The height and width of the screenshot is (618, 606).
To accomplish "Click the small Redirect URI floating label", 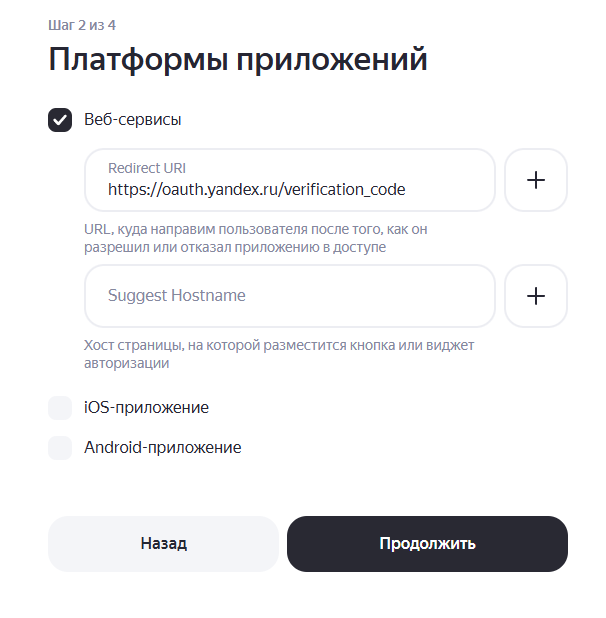I will (x=146, y=168).
